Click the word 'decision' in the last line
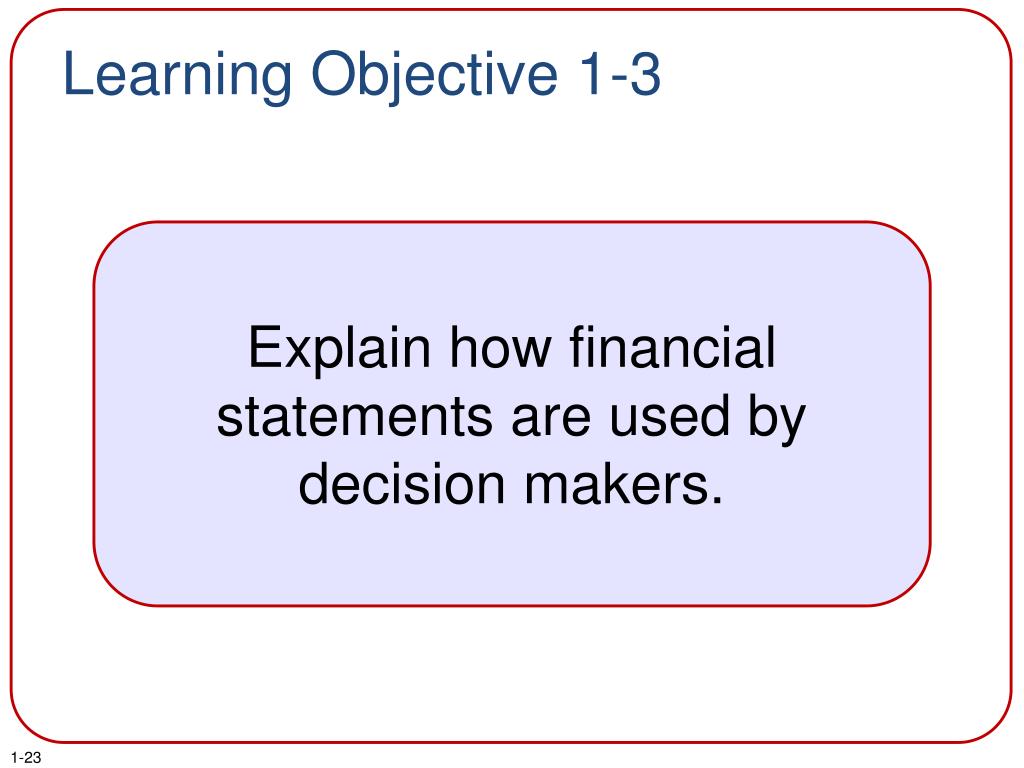This screenshot has height=768, width=1024. click(402, 484)
